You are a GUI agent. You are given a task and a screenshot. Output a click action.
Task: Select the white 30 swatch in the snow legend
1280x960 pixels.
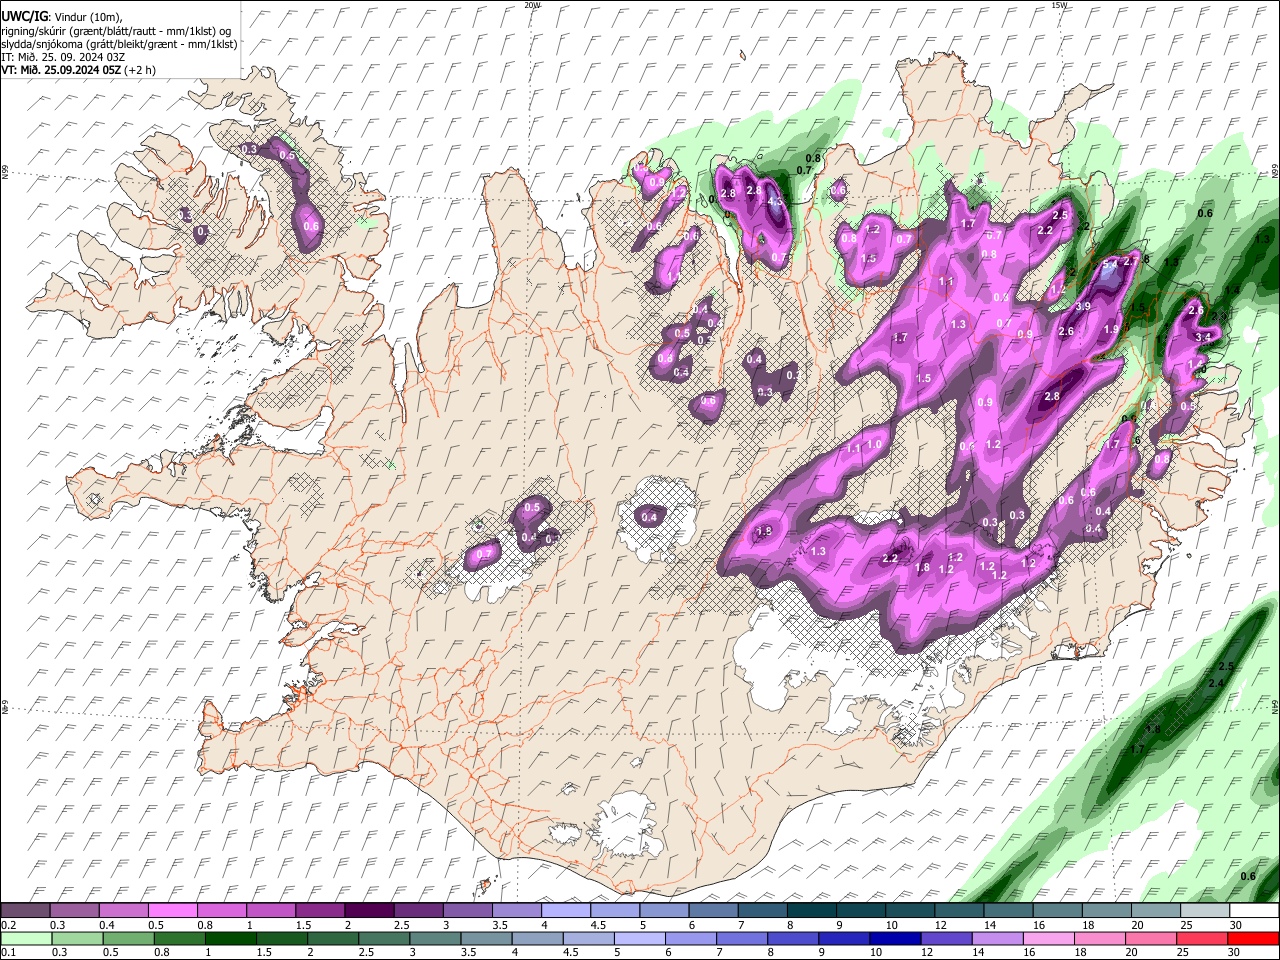point(1253,911)
